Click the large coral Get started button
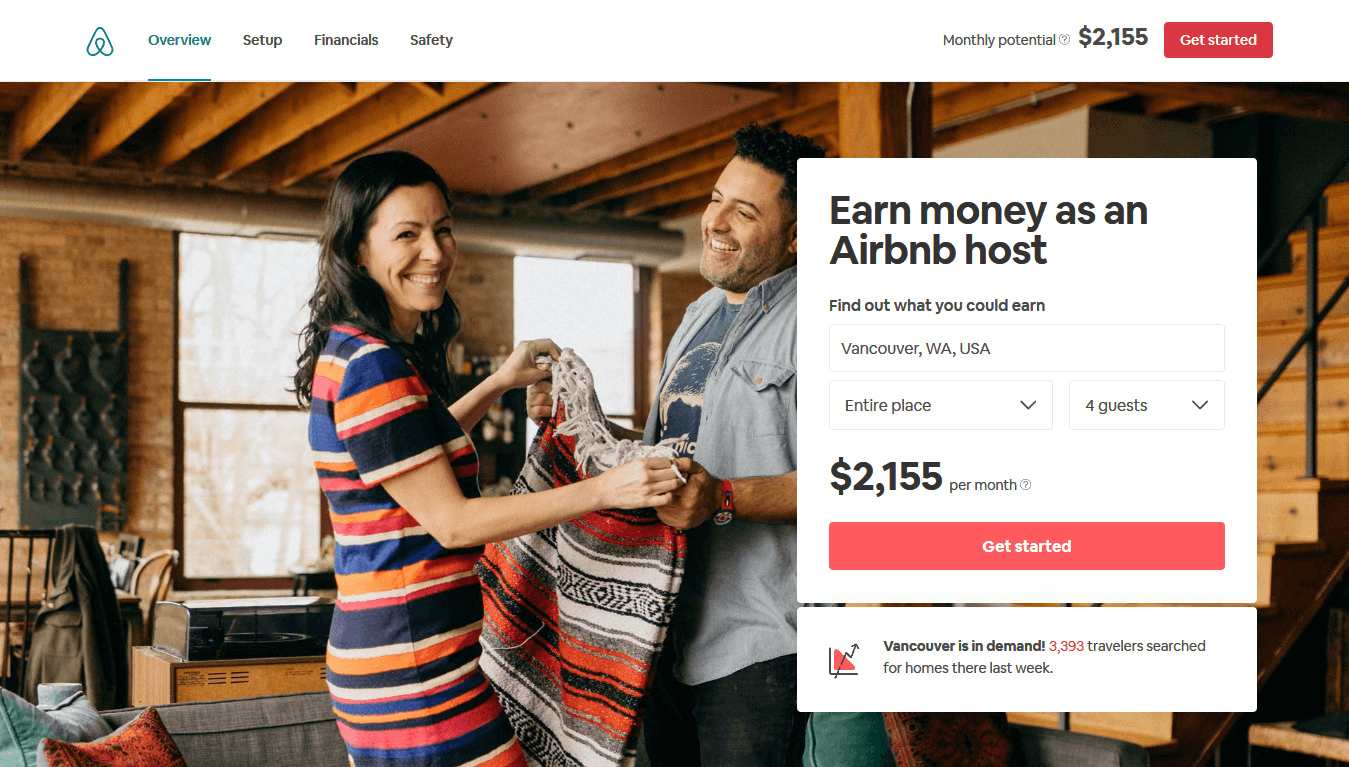The width and height of the screenshot is (1349, 767). 1026,546
